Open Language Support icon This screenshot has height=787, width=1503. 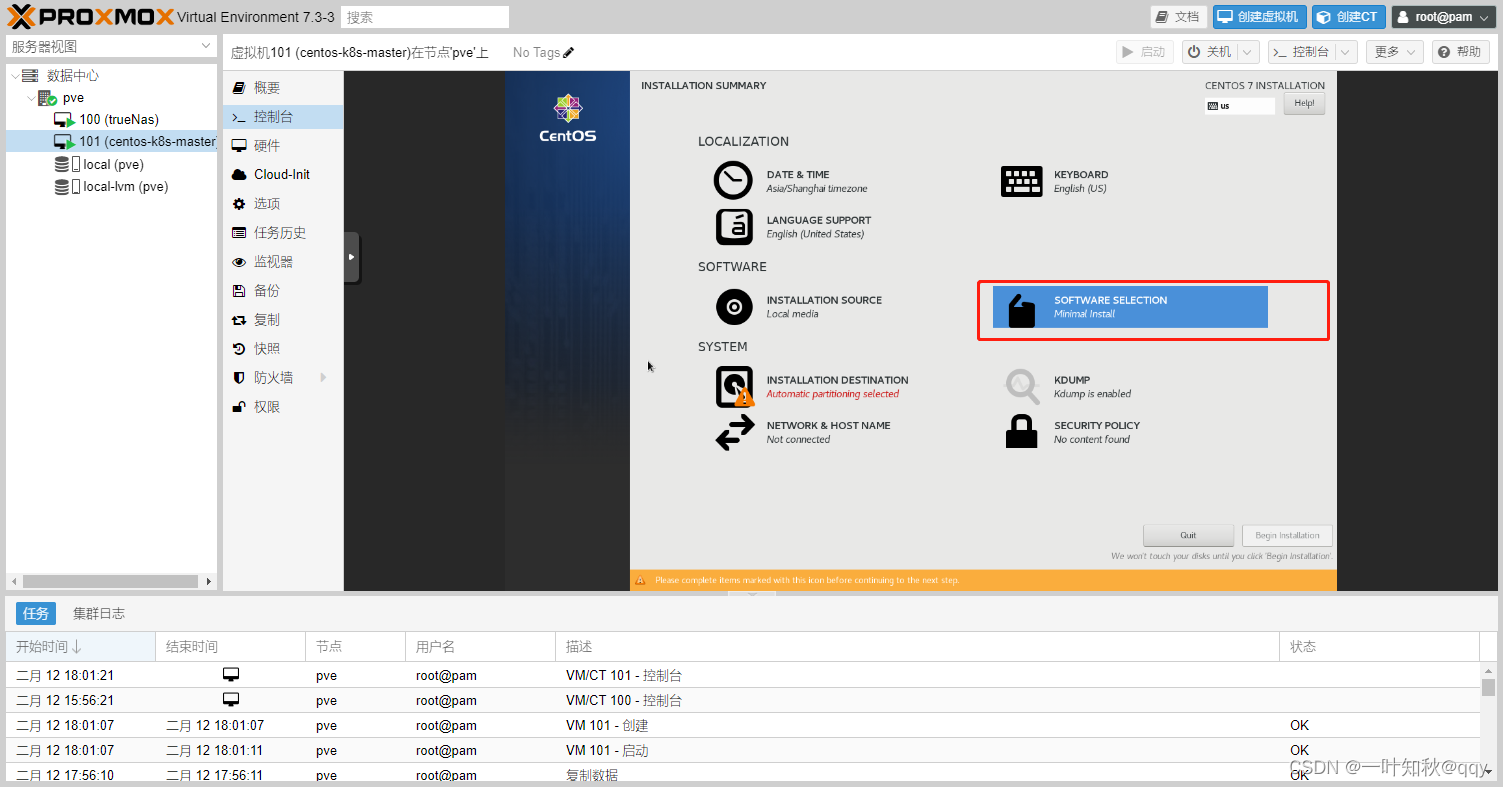click(734, 227)
